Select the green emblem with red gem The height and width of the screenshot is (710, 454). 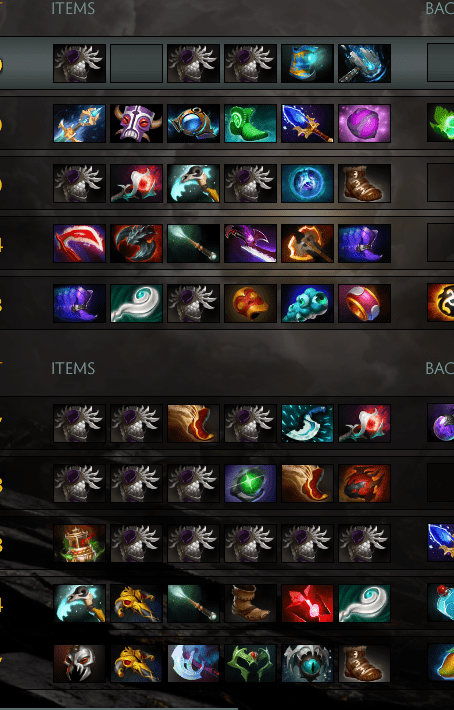click(250, 663)
